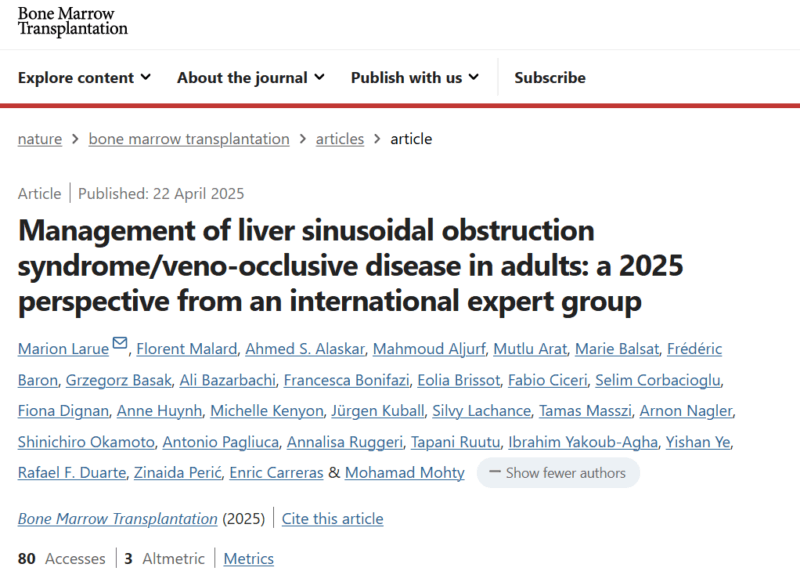This screenshot has height=582, width=800.
Task: Open the bone marrow transplantation breadcrumb
Action: click(189, 139)
